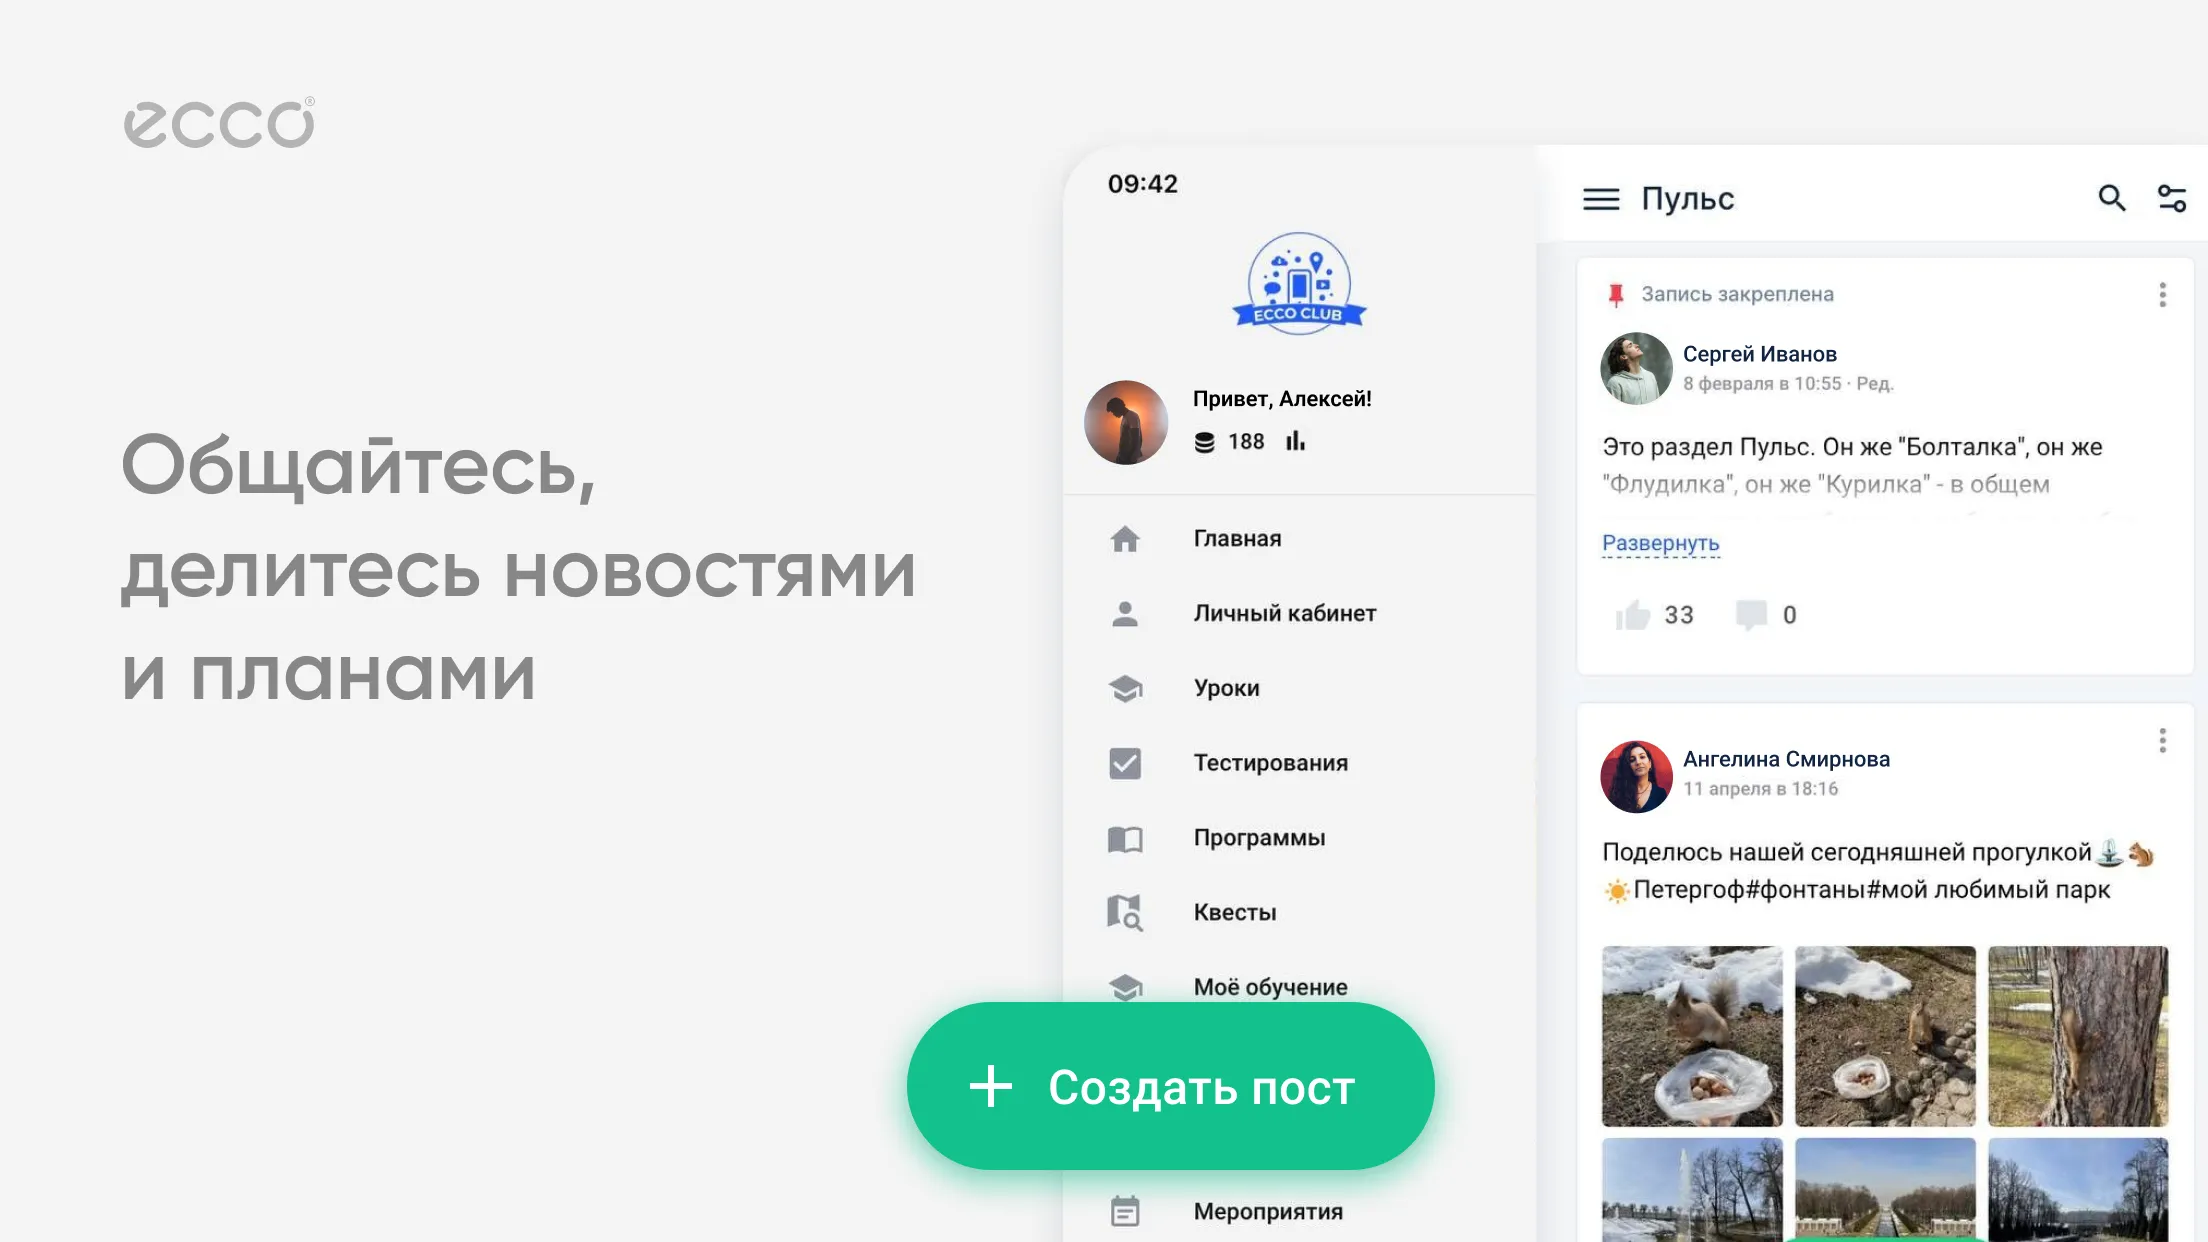Open Мероприятия menu item
This screenshot has height=1242, width=2208.
point(1268,1211)
